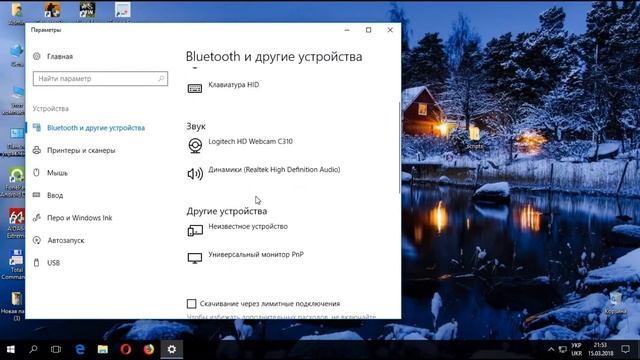Viewport: 640px width, 360px height.
Task: Launch Firefox from taskbar
Action: pyautogui.click(x=149, y=349)
